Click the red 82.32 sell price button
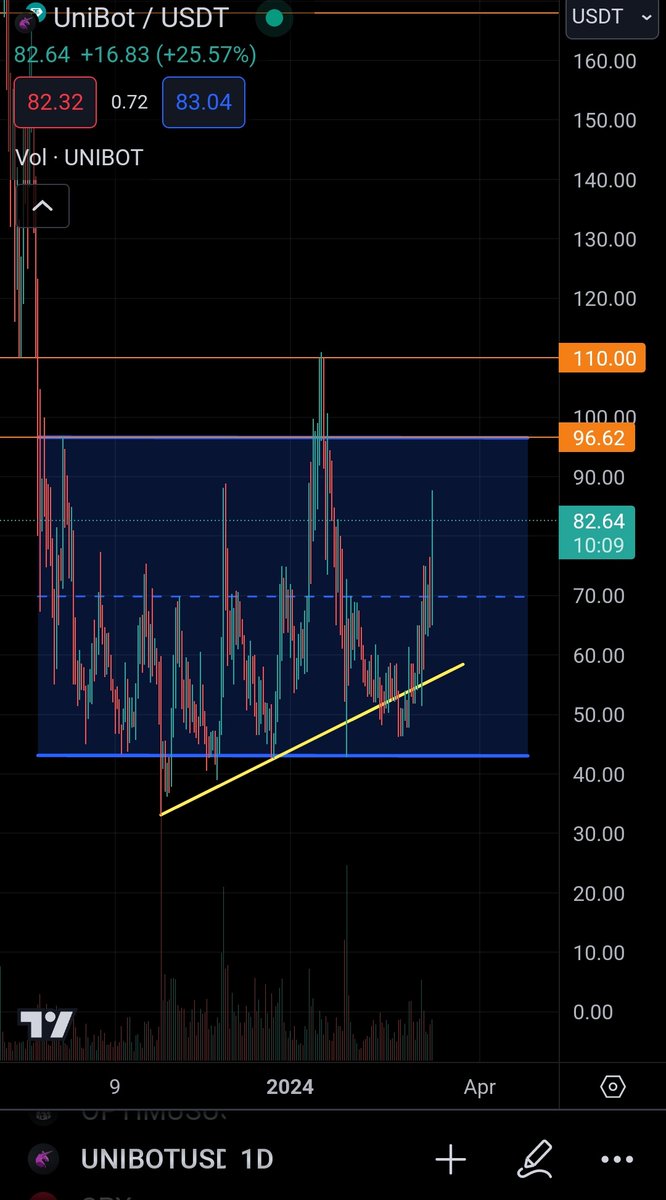This screenshot has width=666, height=1200. pos(55,102)
